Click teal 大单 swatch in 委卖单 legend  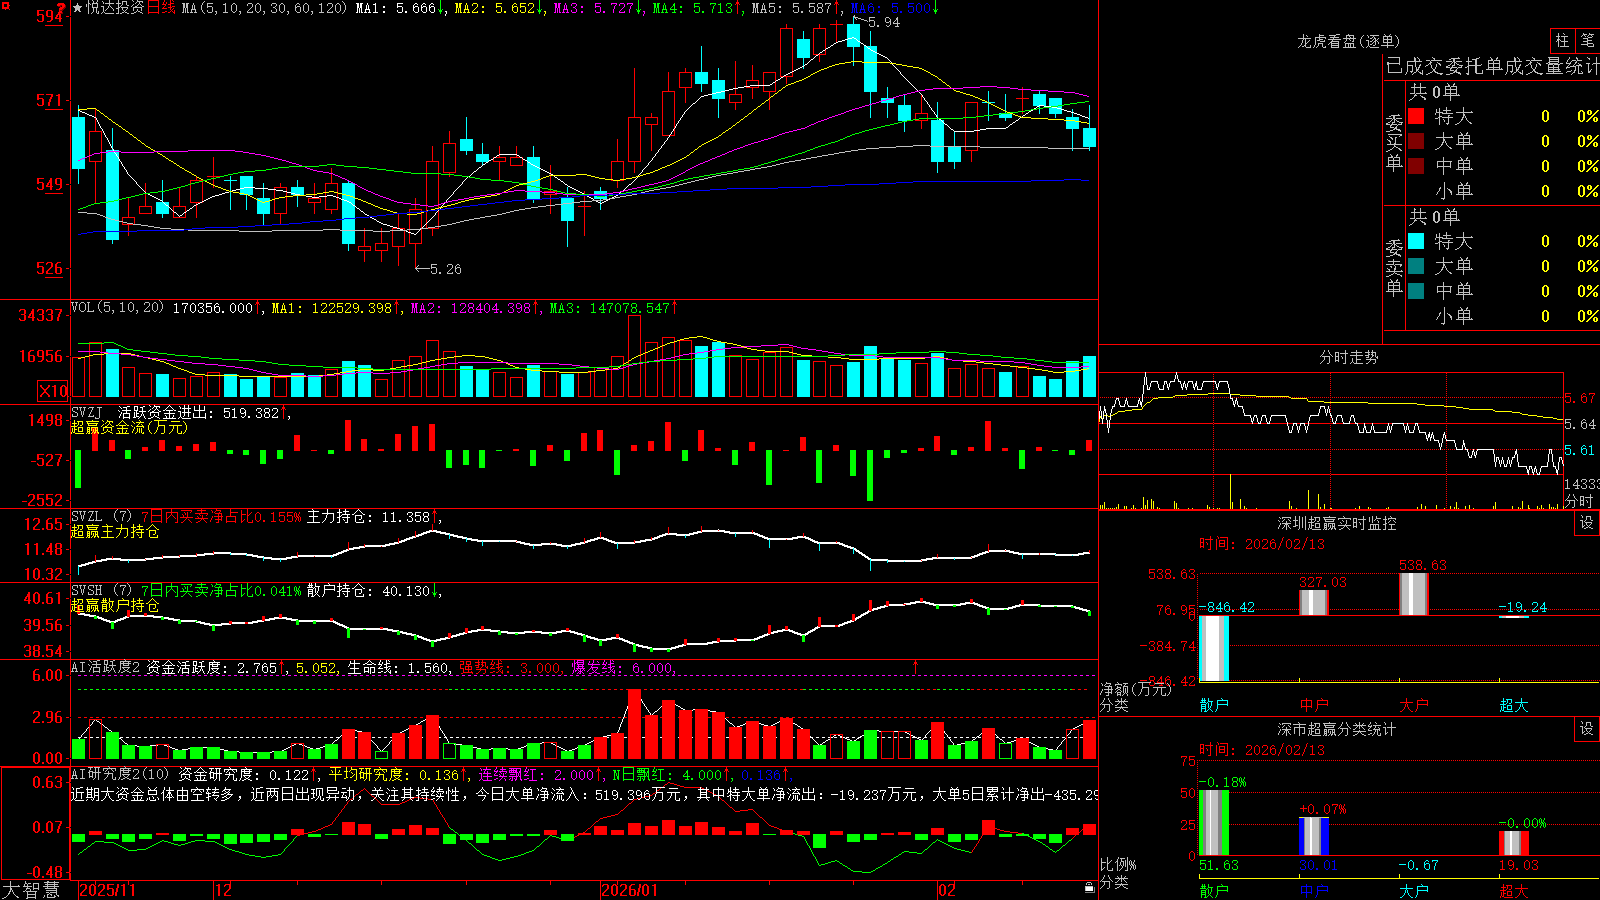(x=1416, y=266)
